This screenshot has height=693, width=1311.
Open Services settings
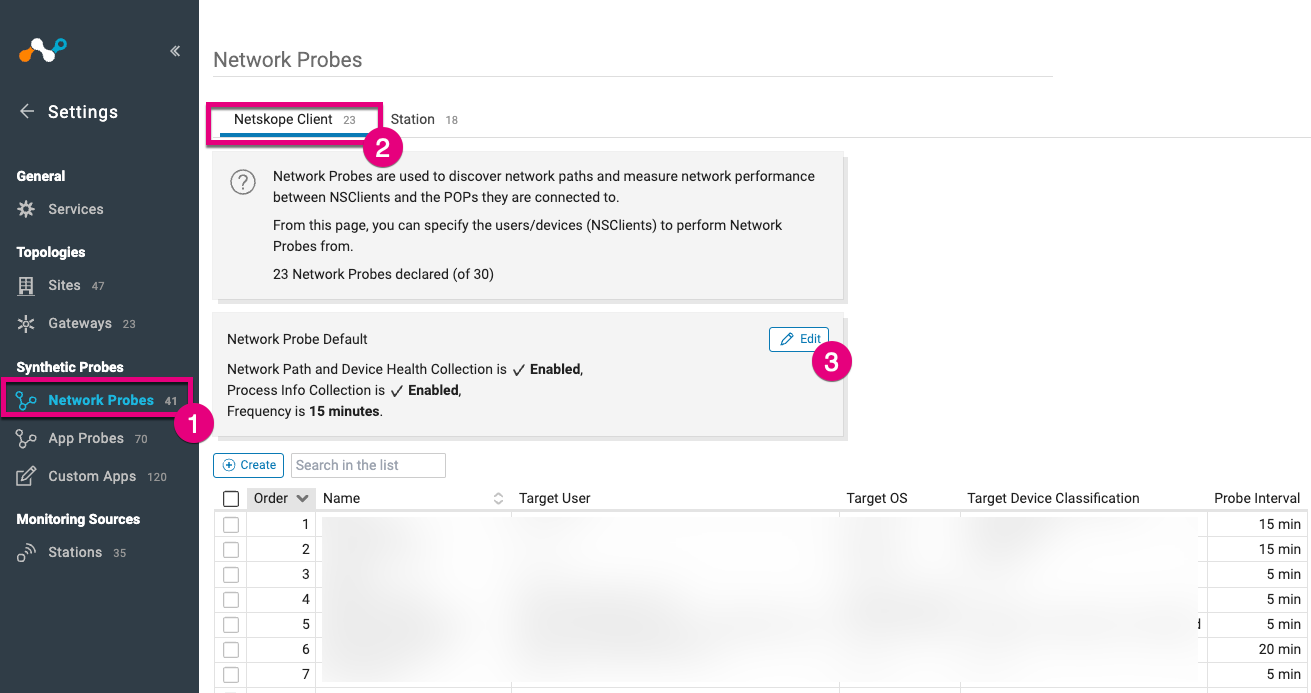(76, 209)
